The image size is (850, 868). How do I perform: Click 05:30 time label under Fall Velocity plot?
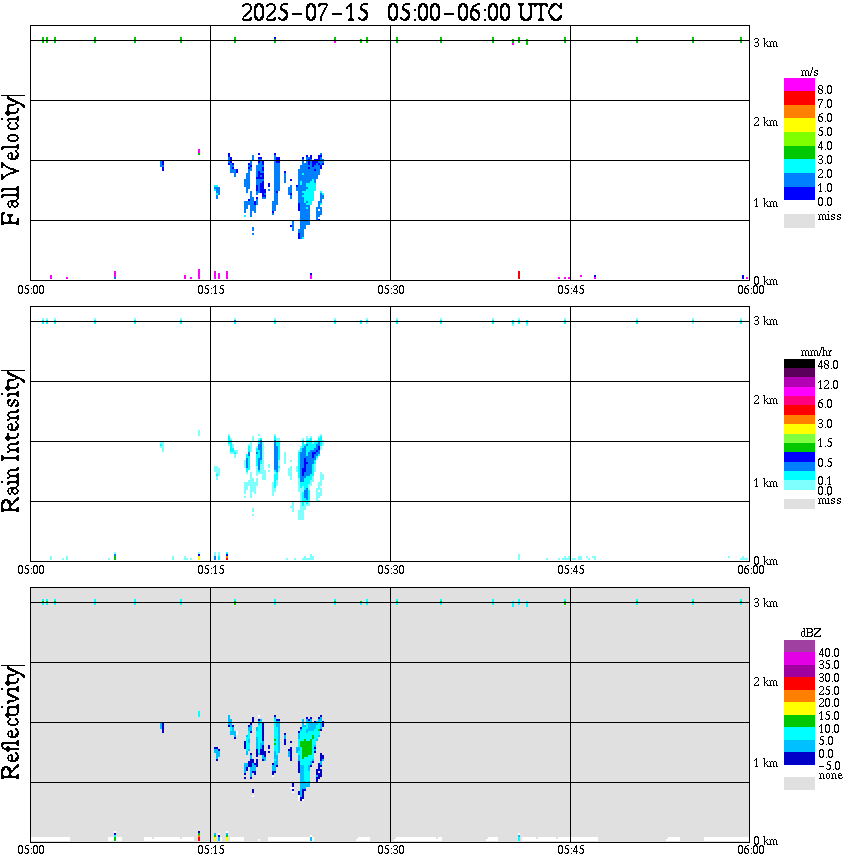[x=391, y=290]
